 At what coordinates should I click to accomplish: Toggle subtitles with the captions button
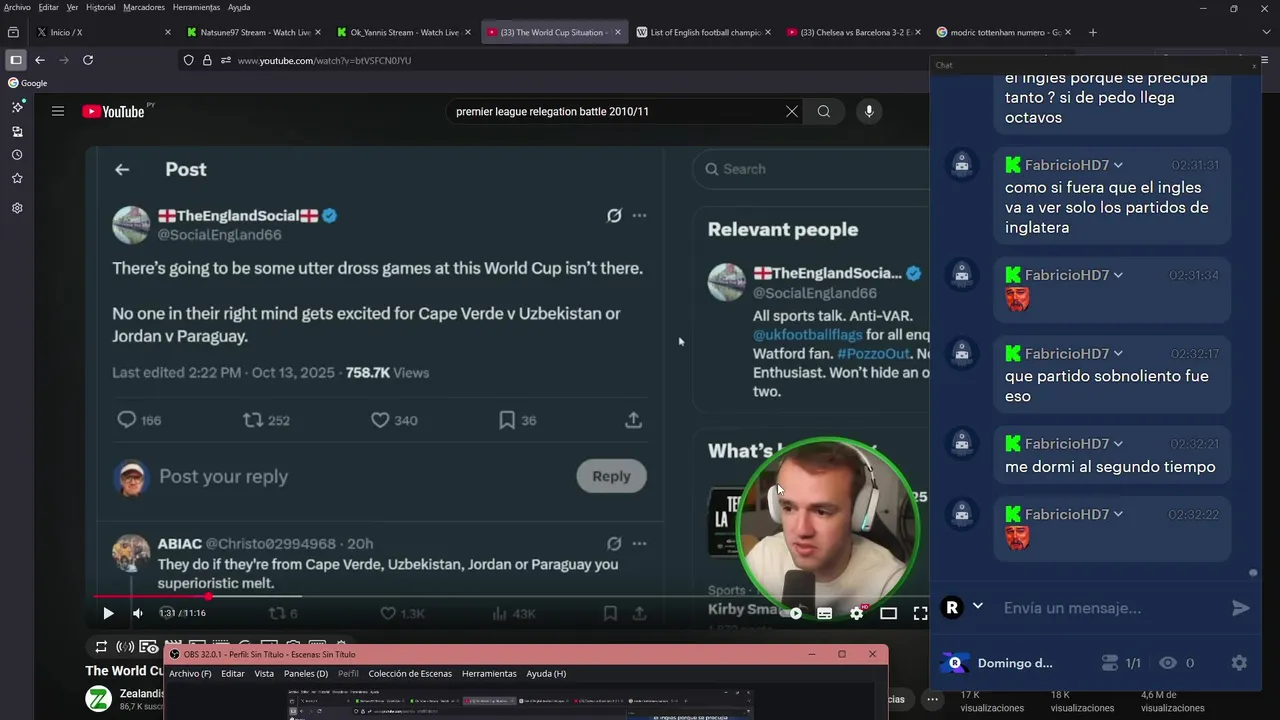pyautogui.click(x=824, y=613)
